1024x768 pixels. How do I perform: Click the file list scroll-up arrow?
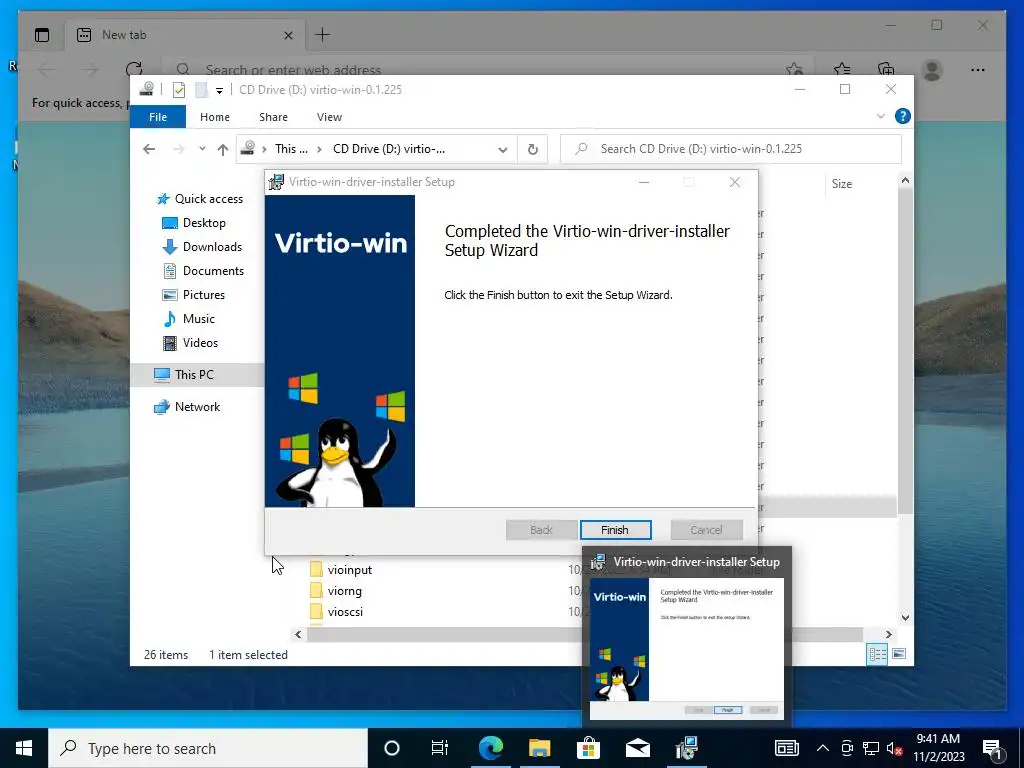click(905, 180)
